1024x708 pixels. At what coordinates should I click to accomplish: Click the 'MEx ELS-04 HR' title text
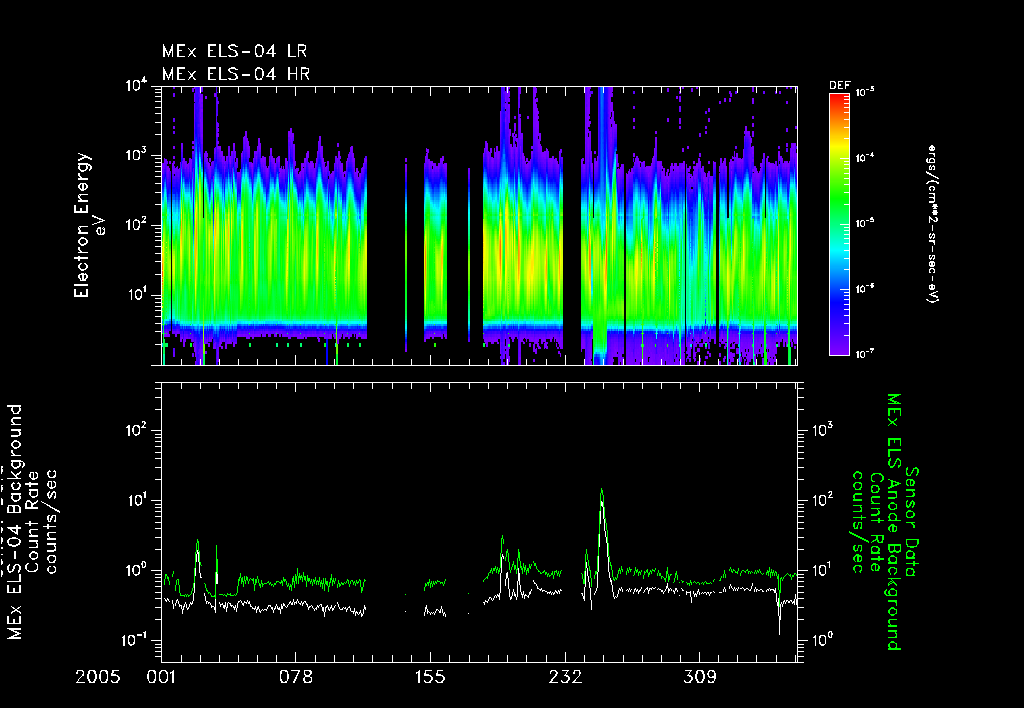[x=236, y=74]
